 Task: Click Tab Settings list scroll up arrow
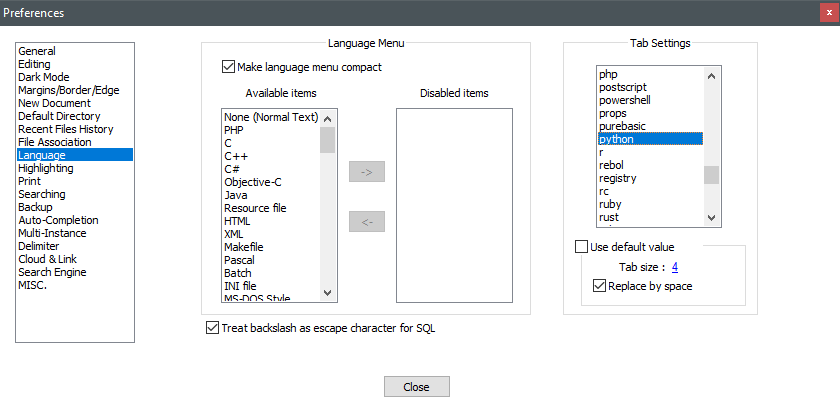click(x=711, y=76)
